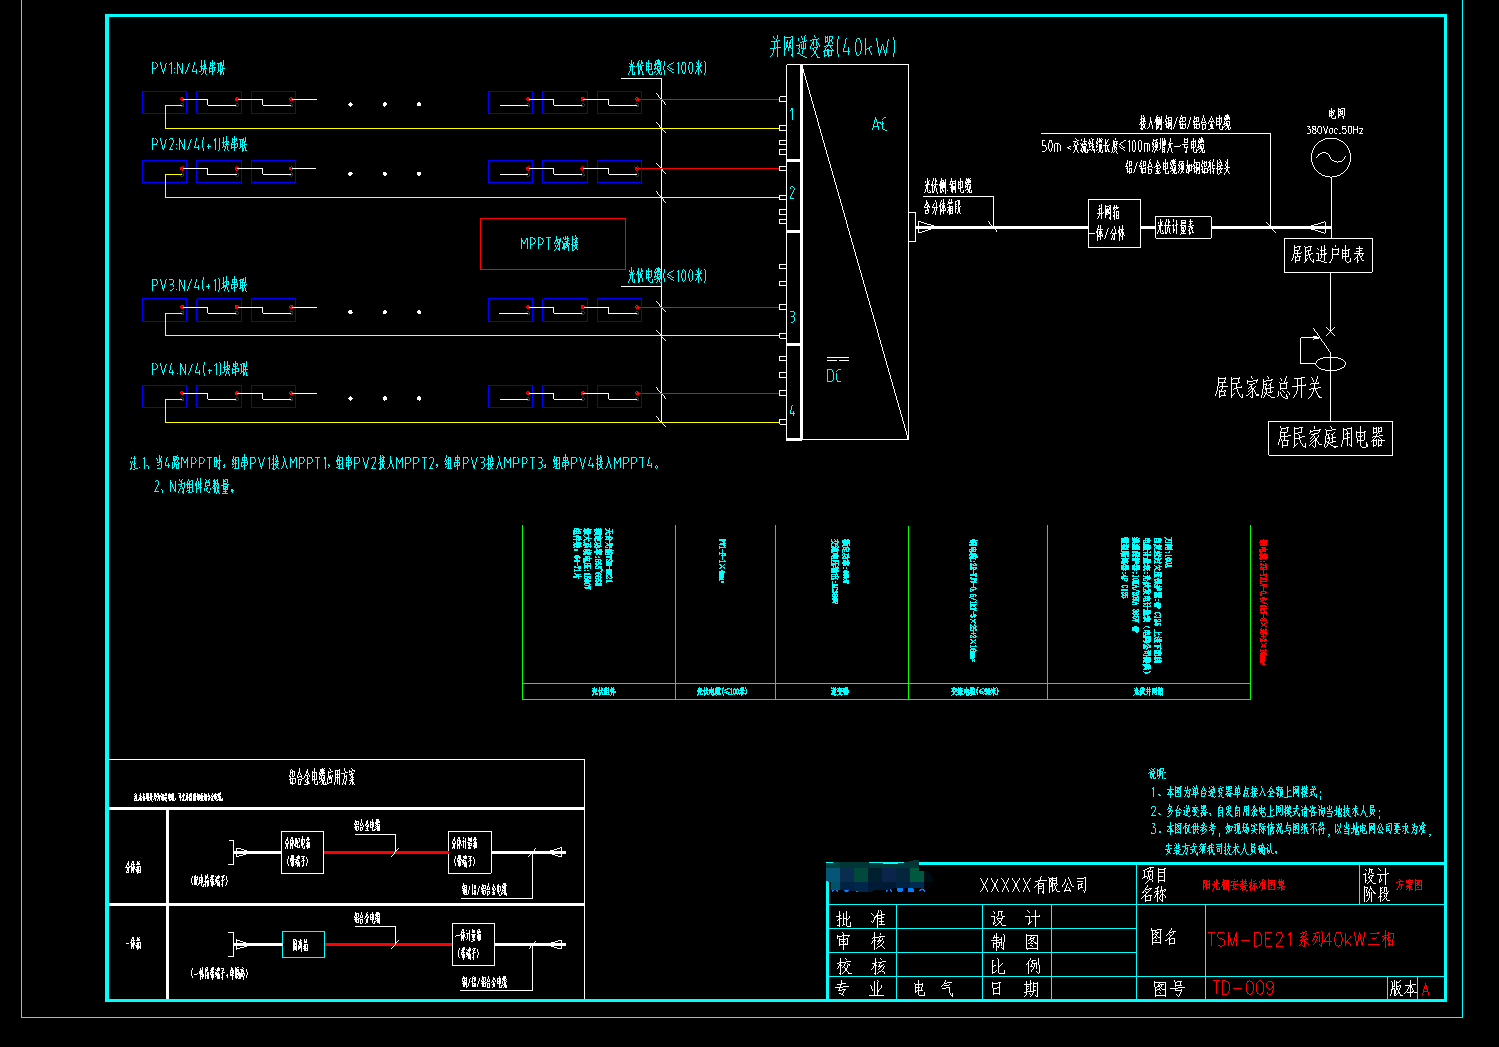Click the 电气 discipline value

tap(933, 988)
